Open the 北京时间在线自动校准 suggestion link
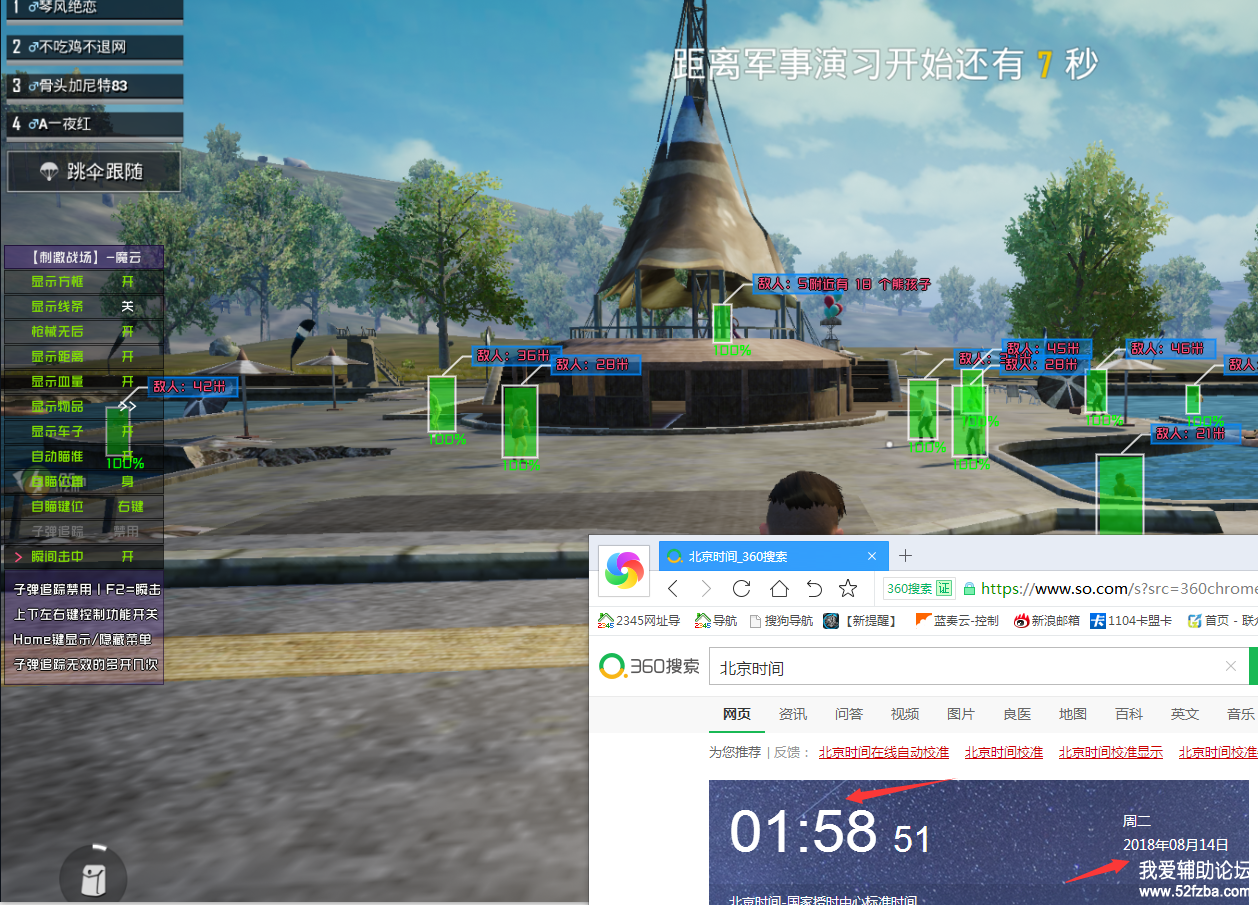 tap(883, 752)
